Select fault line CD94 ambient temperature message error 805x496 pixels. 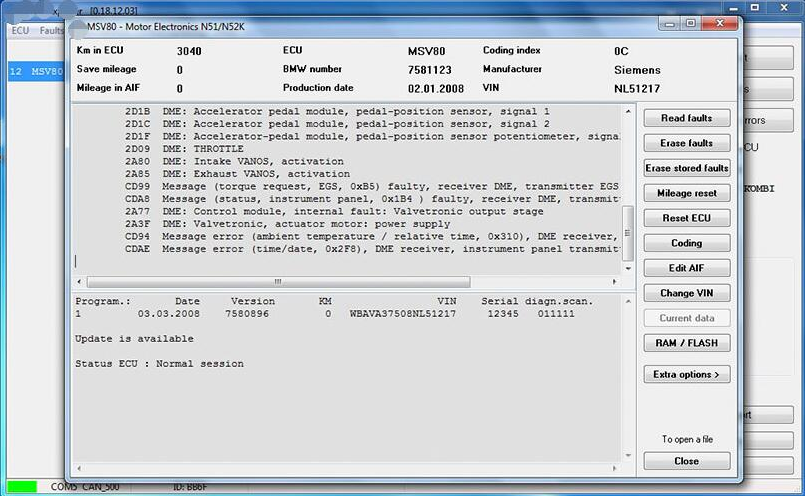coord(372,236)
